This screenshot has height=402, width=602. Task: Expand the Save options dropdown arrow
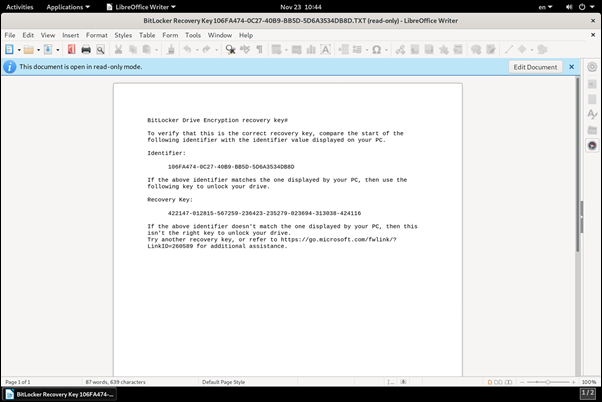(58, 50)
